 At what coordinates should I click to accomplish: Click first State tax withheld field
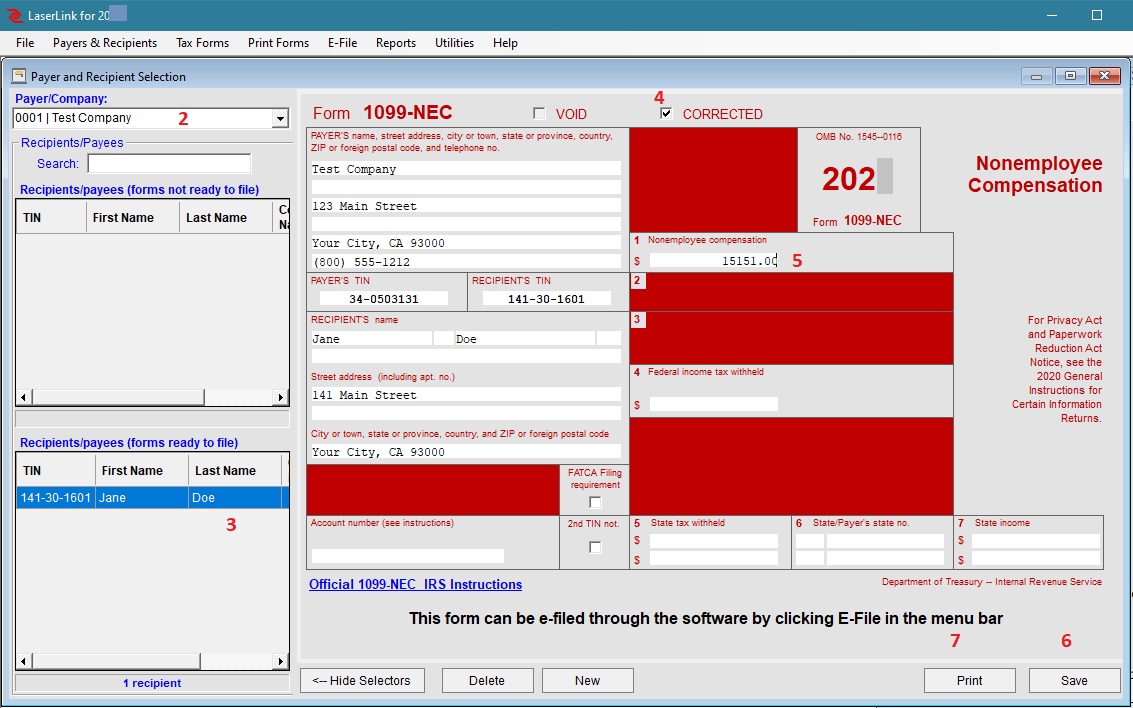[x=714, y=540]
